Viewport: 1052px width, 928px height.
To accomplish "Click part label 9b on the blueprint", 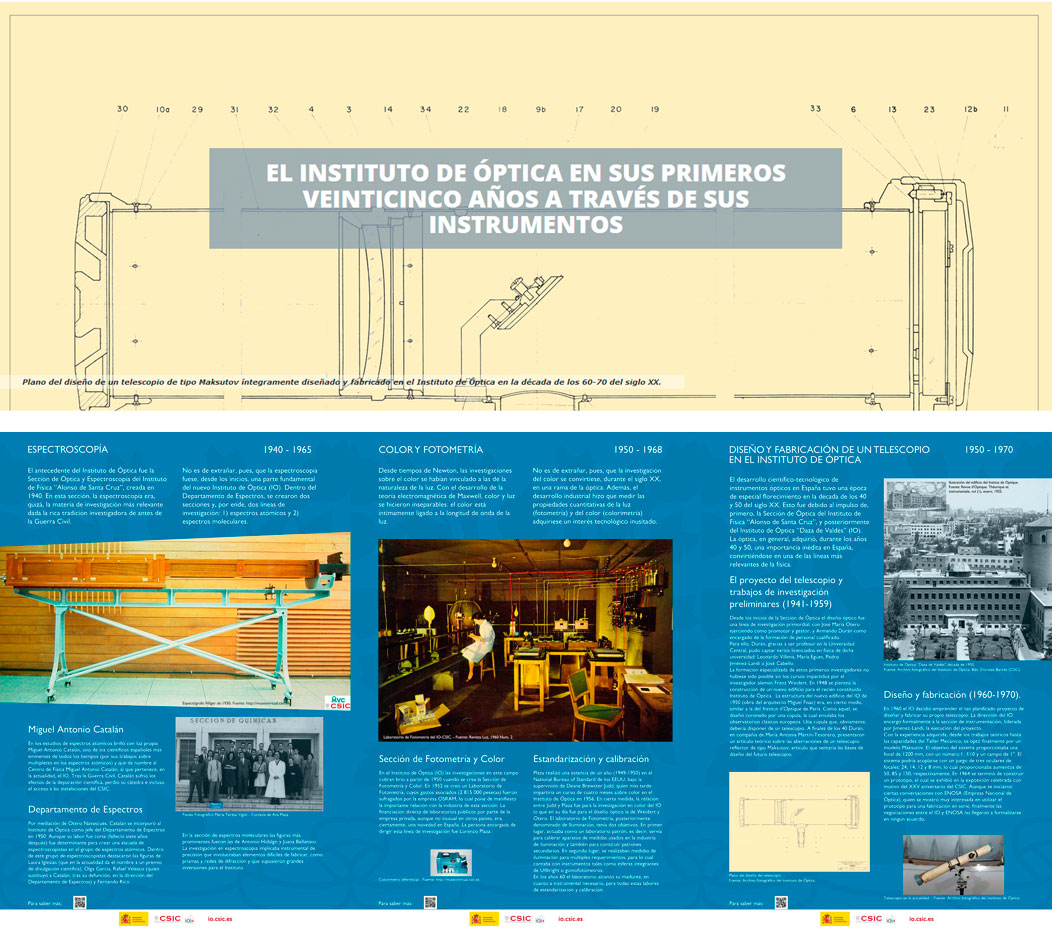I will 541,109.
